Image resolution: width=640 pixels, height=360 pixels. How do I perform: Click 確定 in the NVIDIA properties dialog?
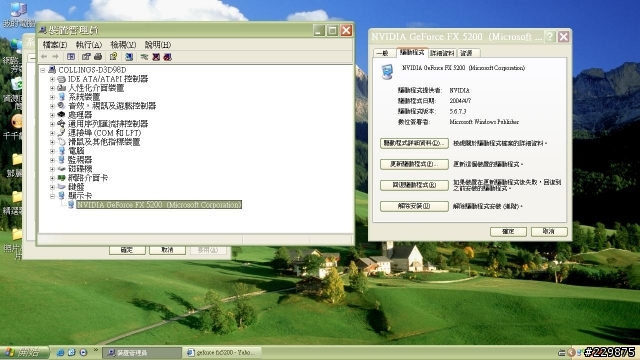[x=508, y=231]
